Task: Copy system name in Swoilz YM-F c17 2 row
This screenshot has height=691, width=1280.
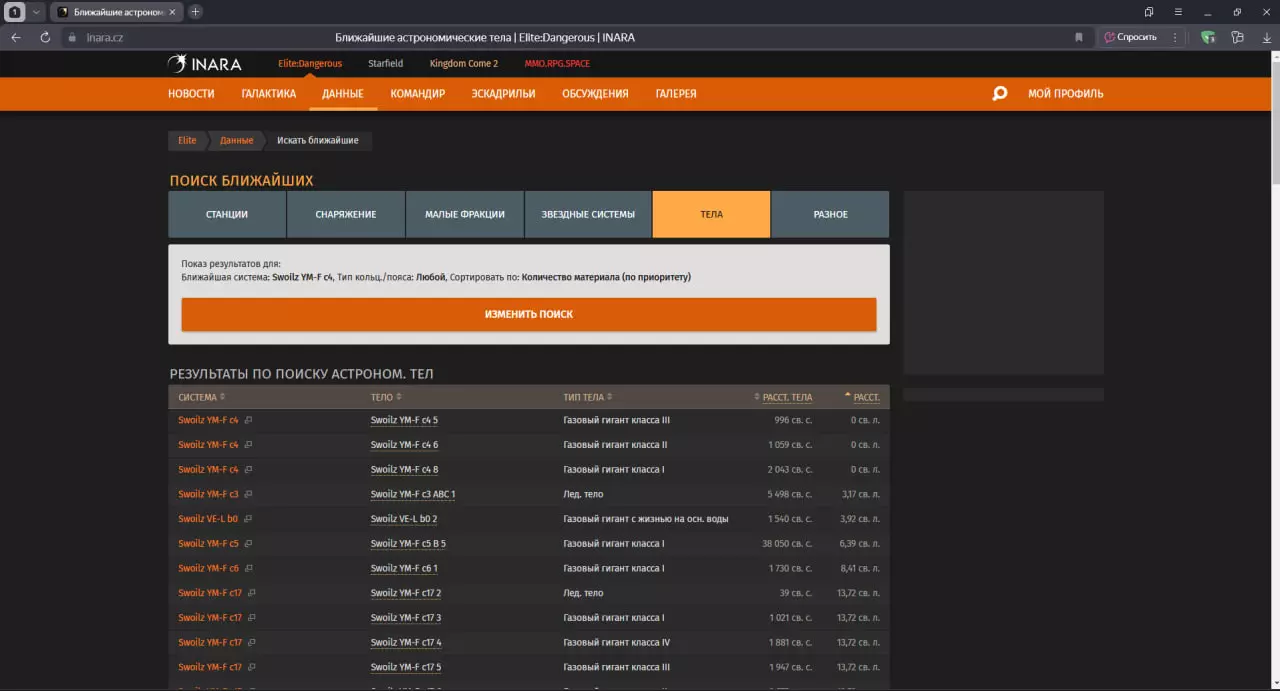Action: click(252, 593)
